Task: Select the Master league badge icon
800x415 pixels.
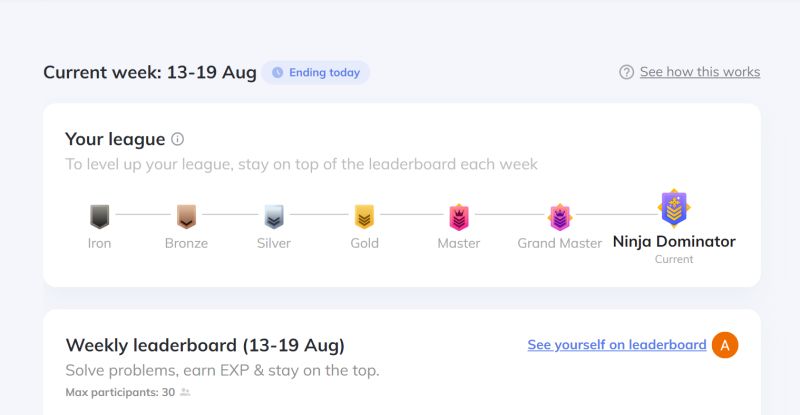Action: pyautogui.click(x=459, y=217)
